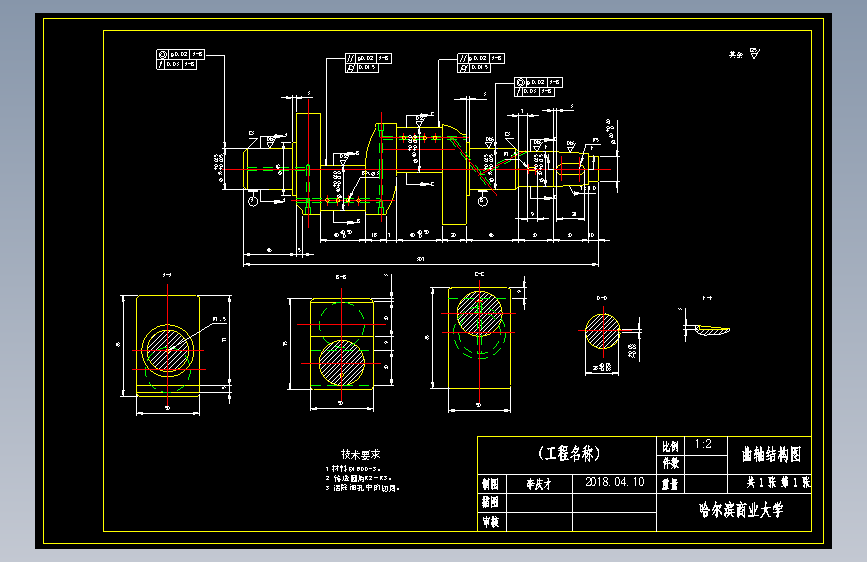This screenshot has width=867, height=562.
Task: Select the date 2018.04.10
Action: point(615,482)
